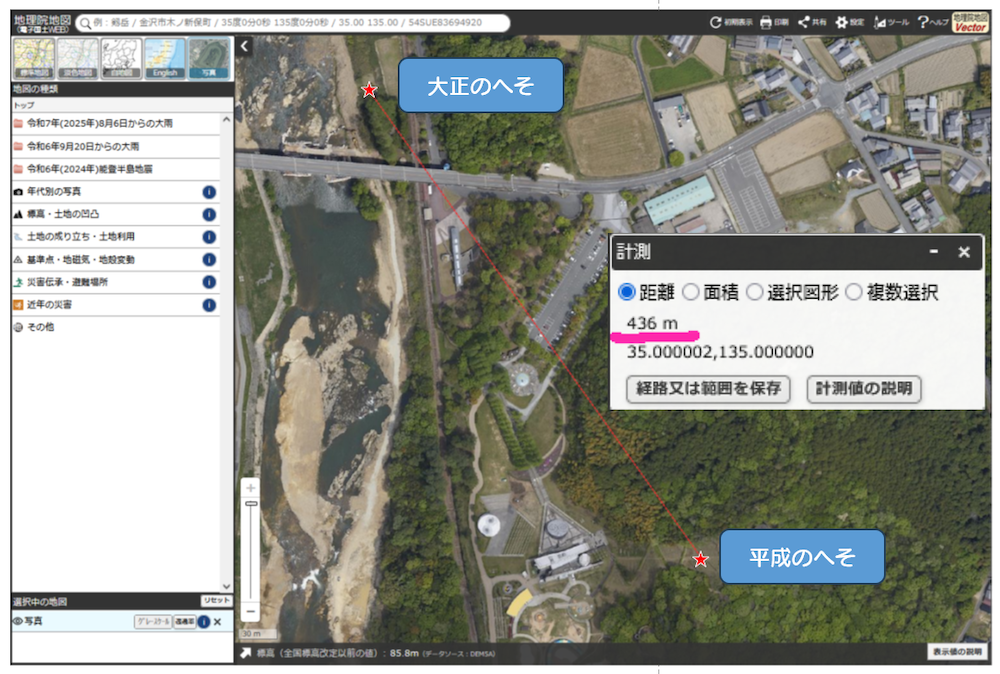Switch to the 標準地図 base map

click(33, 59)
